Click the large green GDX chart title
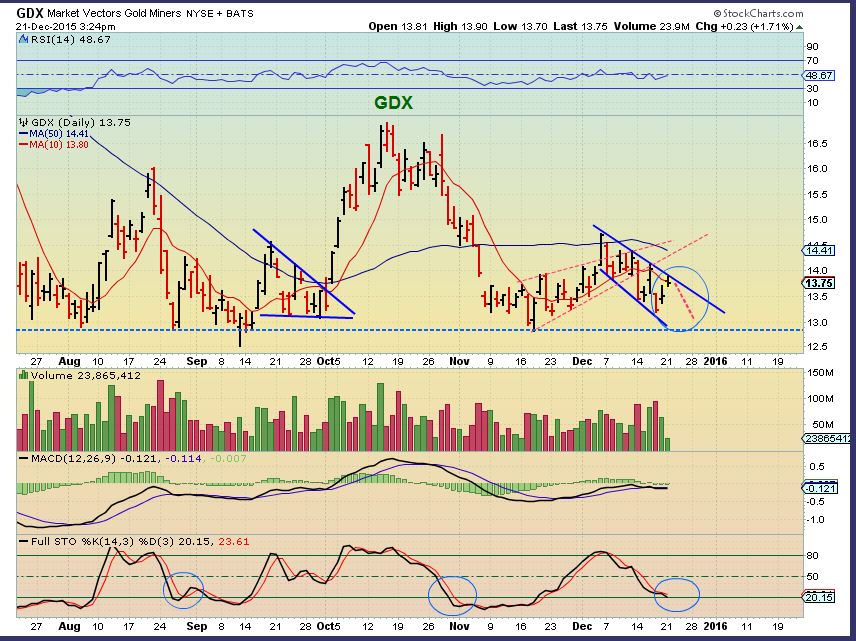This screenshot has height=641, width=856. pyautogui.click(x=393, y=103)
